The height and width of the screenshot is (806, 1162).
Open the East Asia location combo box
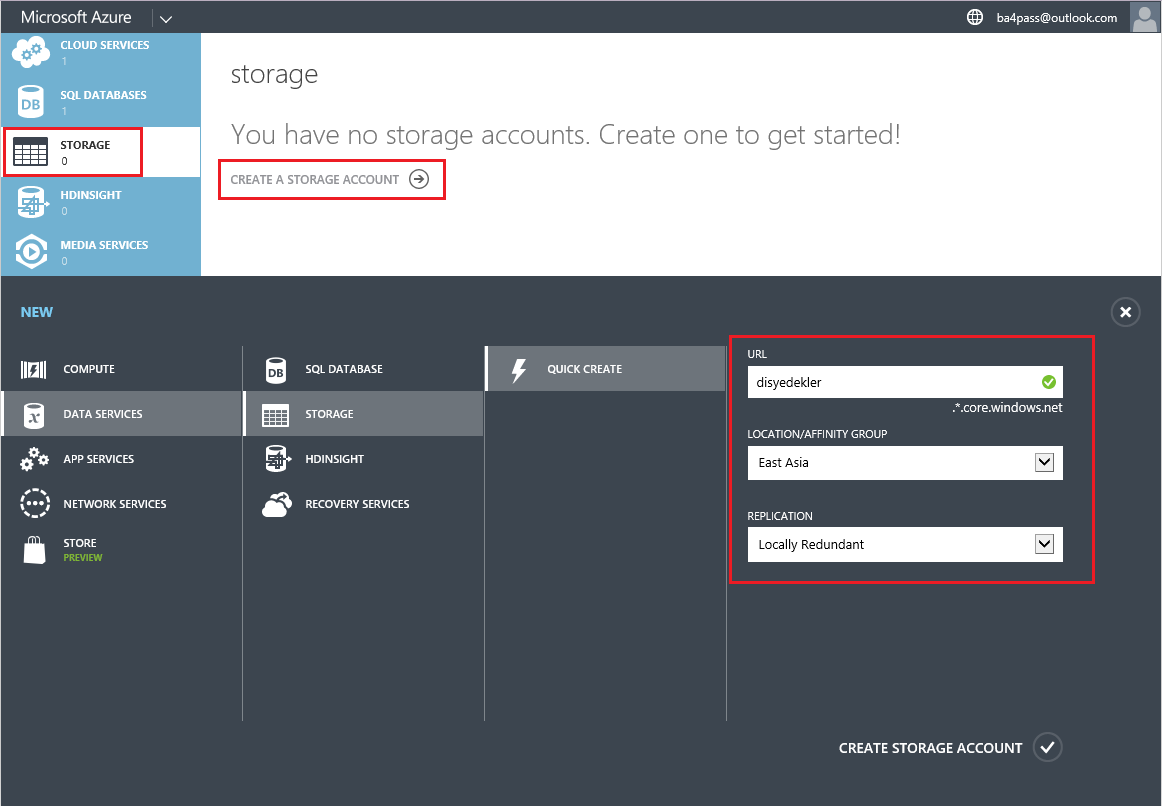click(x=905, y=463)
